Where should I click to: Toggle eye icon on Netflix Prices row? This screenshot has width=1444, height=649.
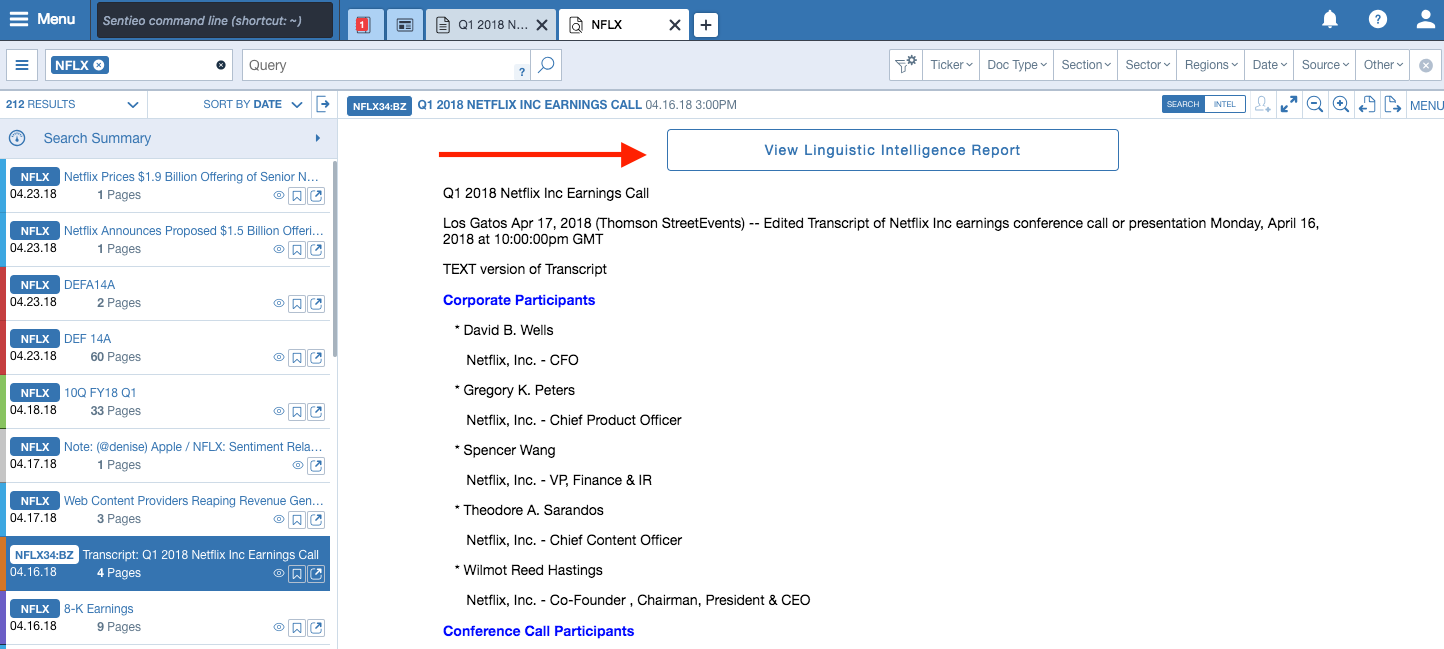coord(279,196)
